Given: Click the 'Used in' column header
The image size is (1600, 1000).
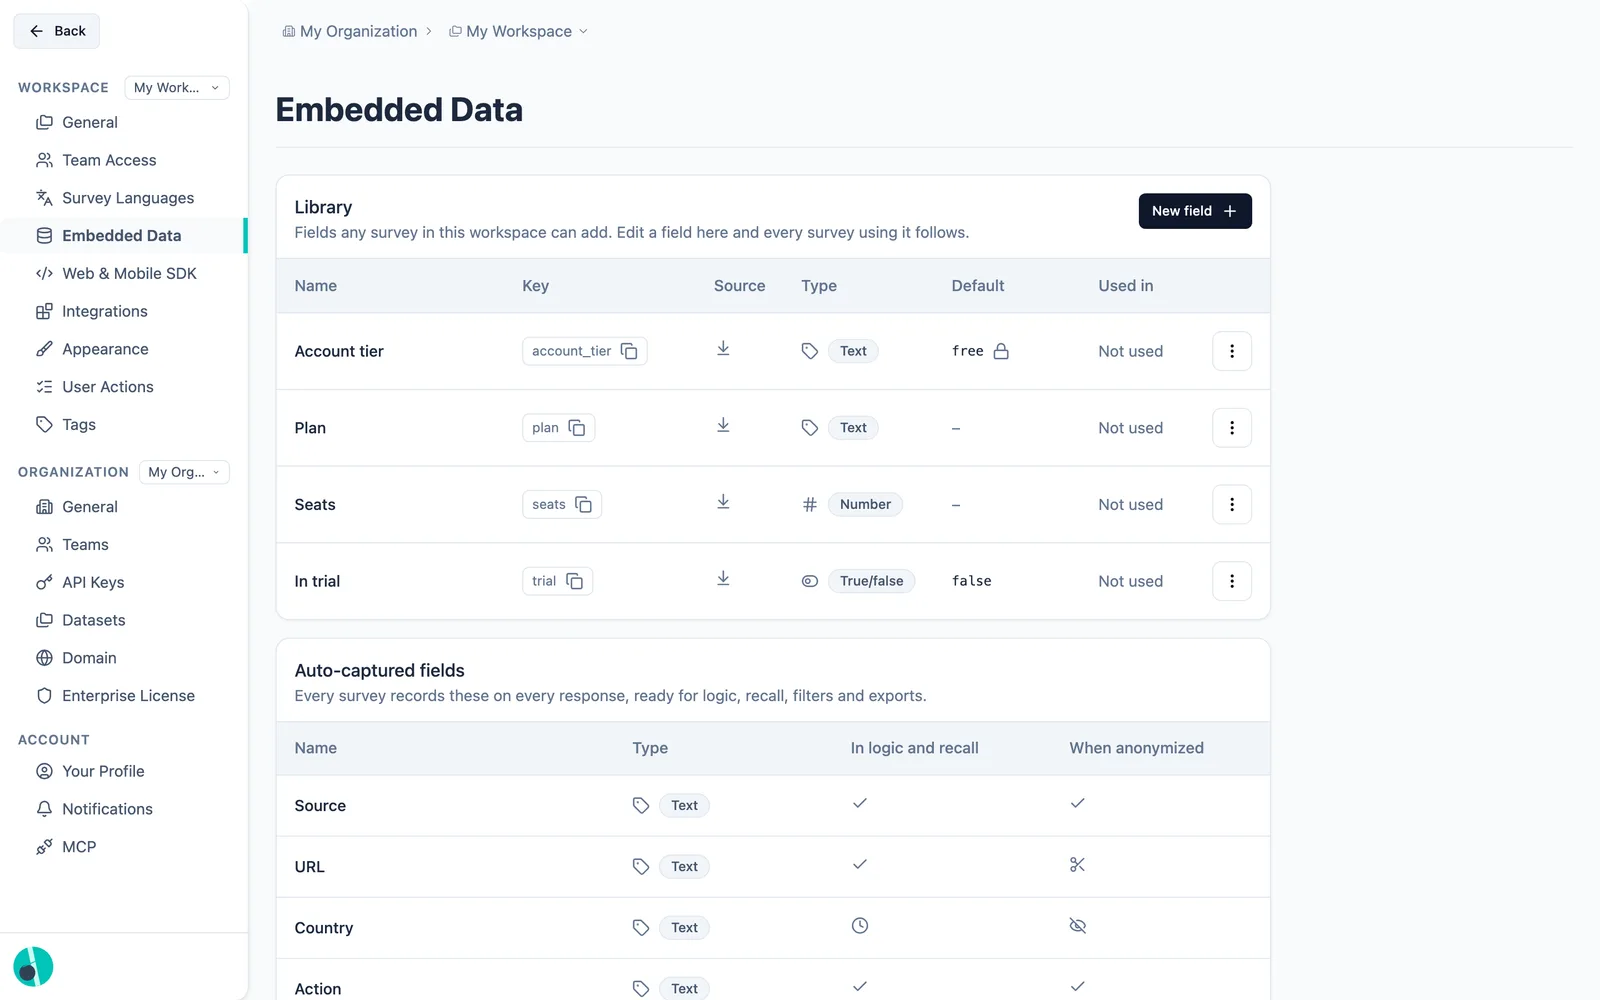Looking at the screenshot, I should tap(1125, 286).
